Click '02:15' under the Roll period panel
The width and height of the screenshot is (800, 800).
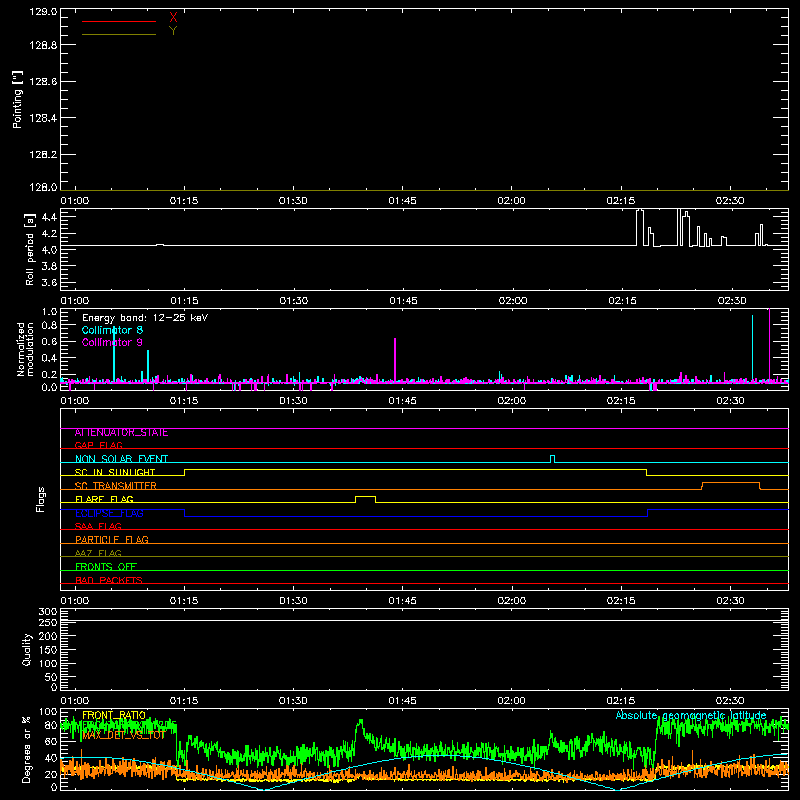pyautogui.click(x=622, y=301)
